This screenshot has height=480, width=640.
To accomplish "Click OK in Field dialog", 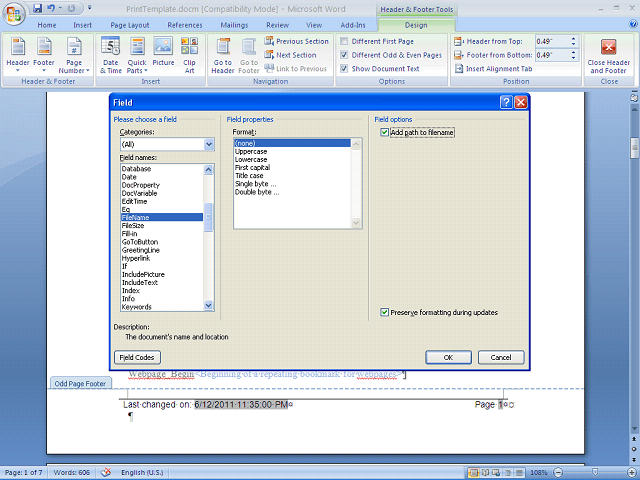I will pos(448,357).
